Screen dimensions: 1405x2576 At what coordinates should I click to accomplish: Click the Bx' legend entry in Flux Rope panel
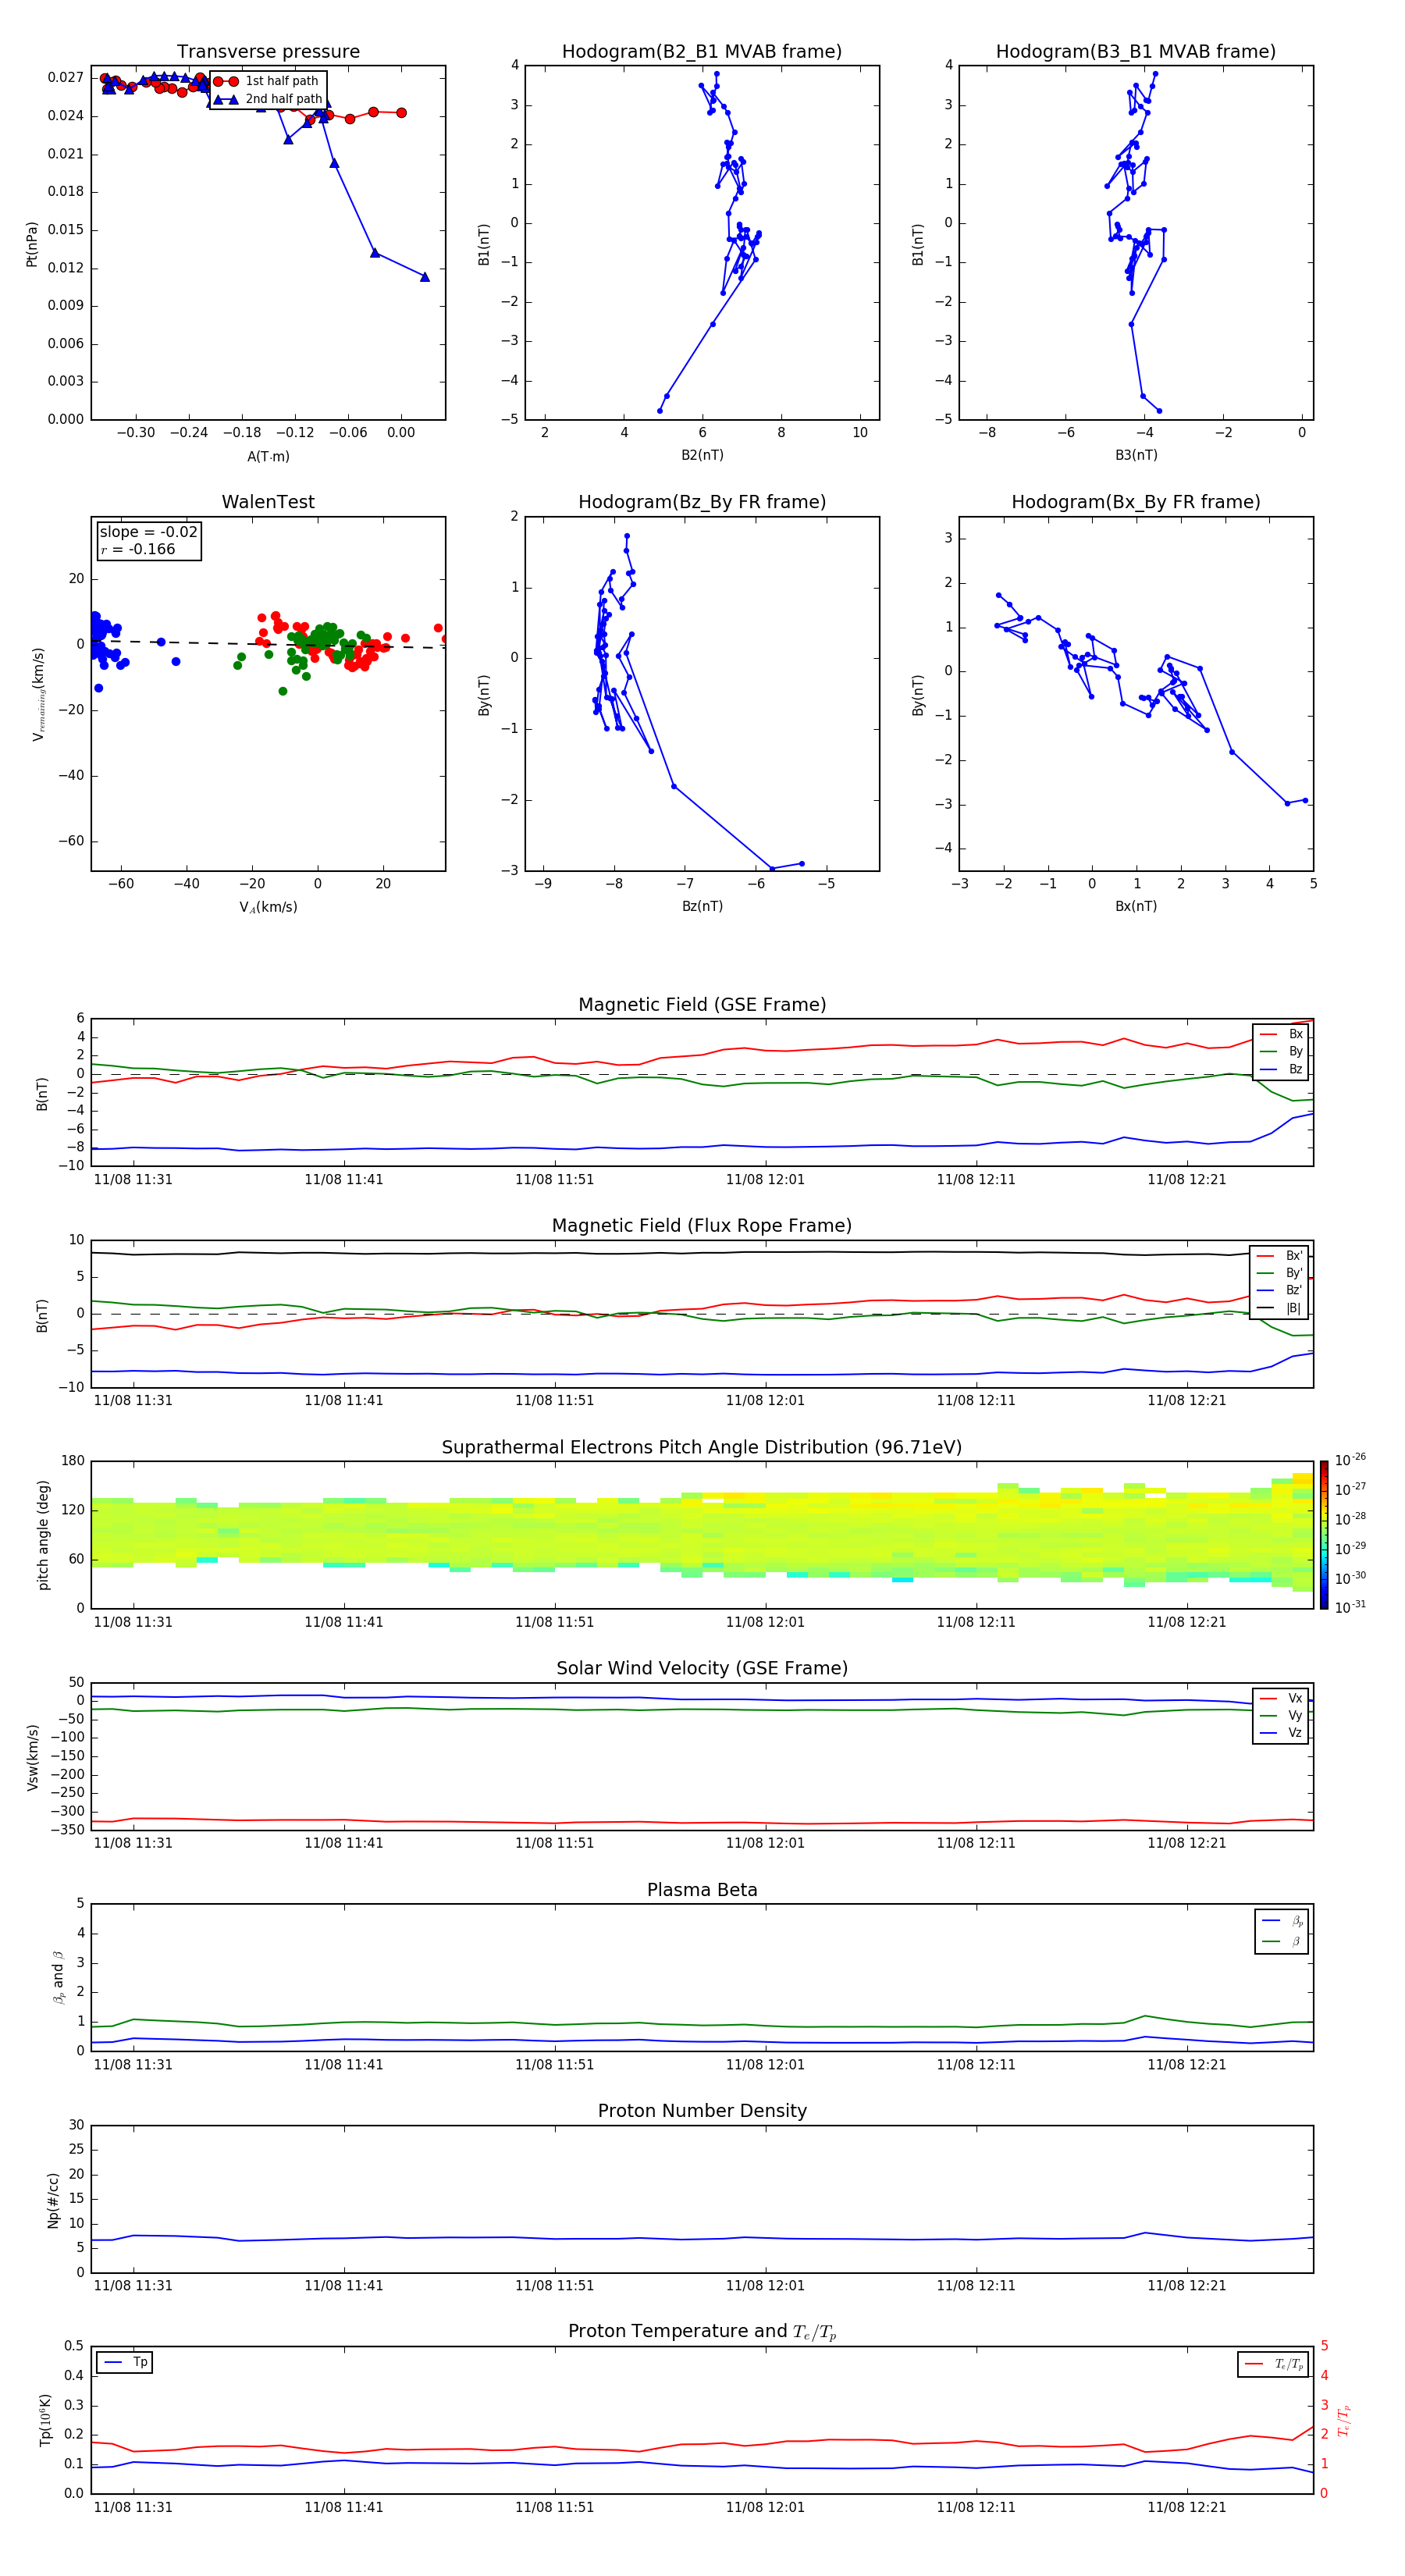[1280, 1256]
